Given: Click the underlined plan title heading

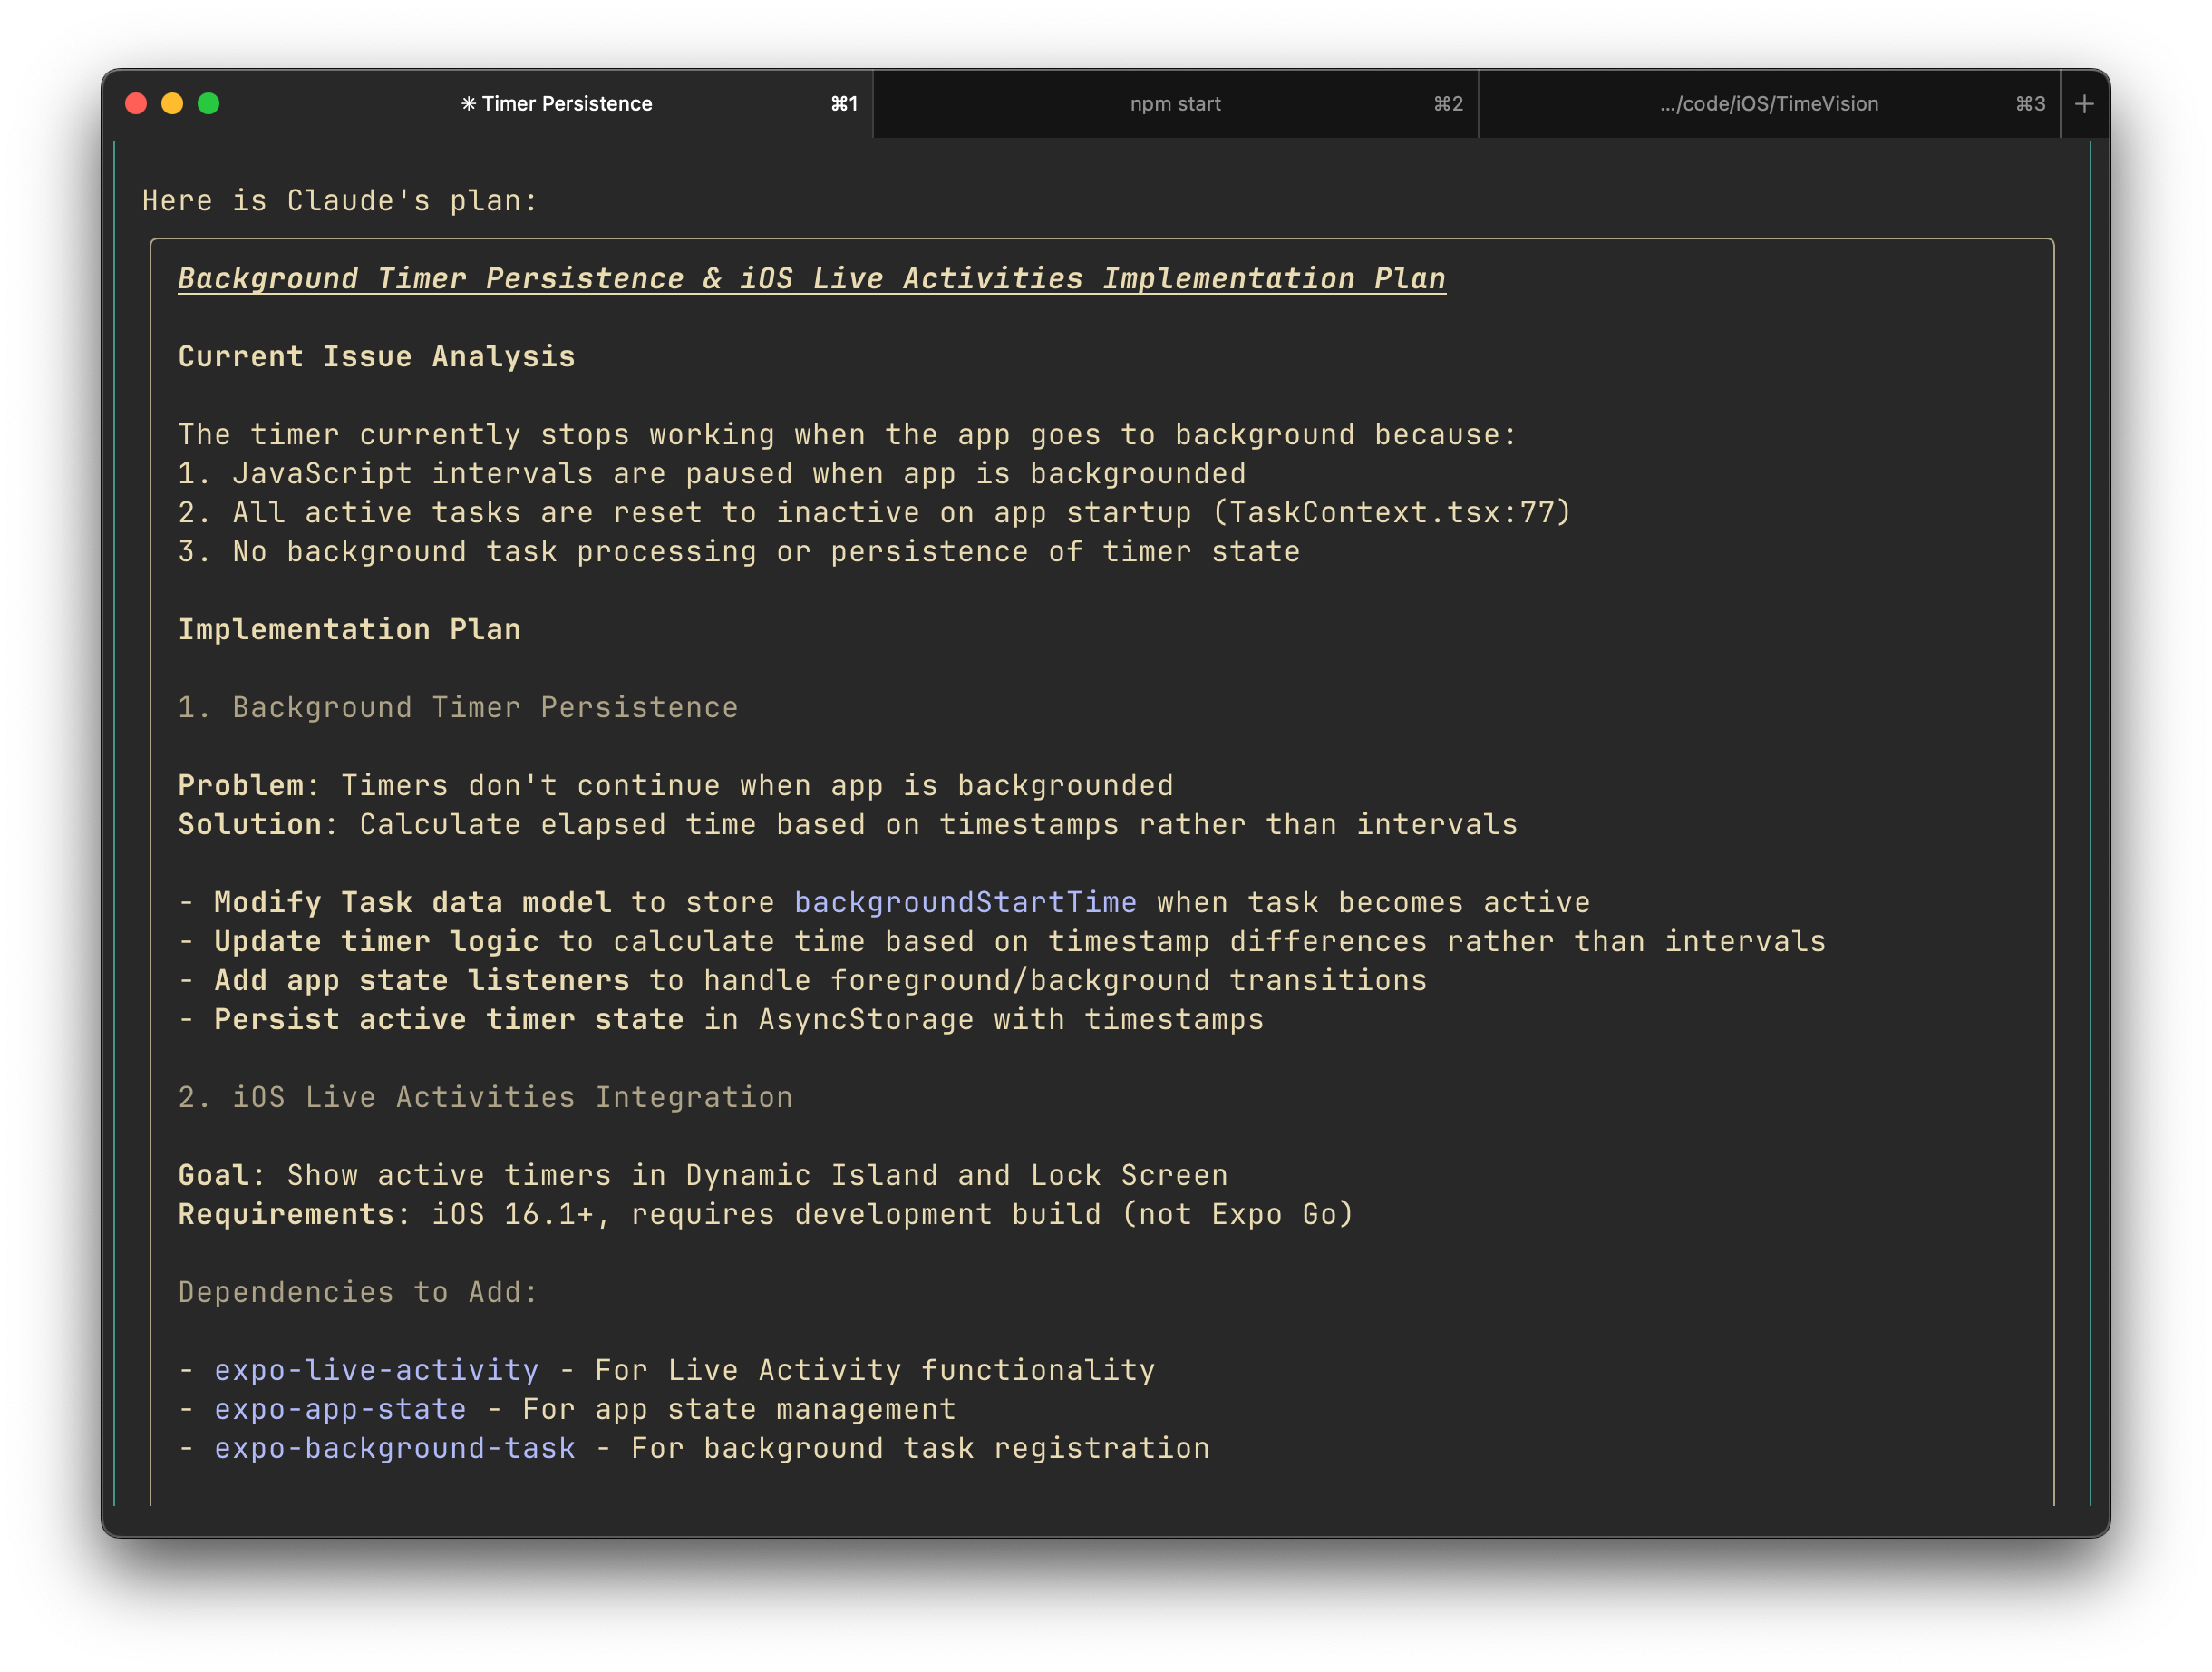Looking at the screenshot, I should [811, 279].
